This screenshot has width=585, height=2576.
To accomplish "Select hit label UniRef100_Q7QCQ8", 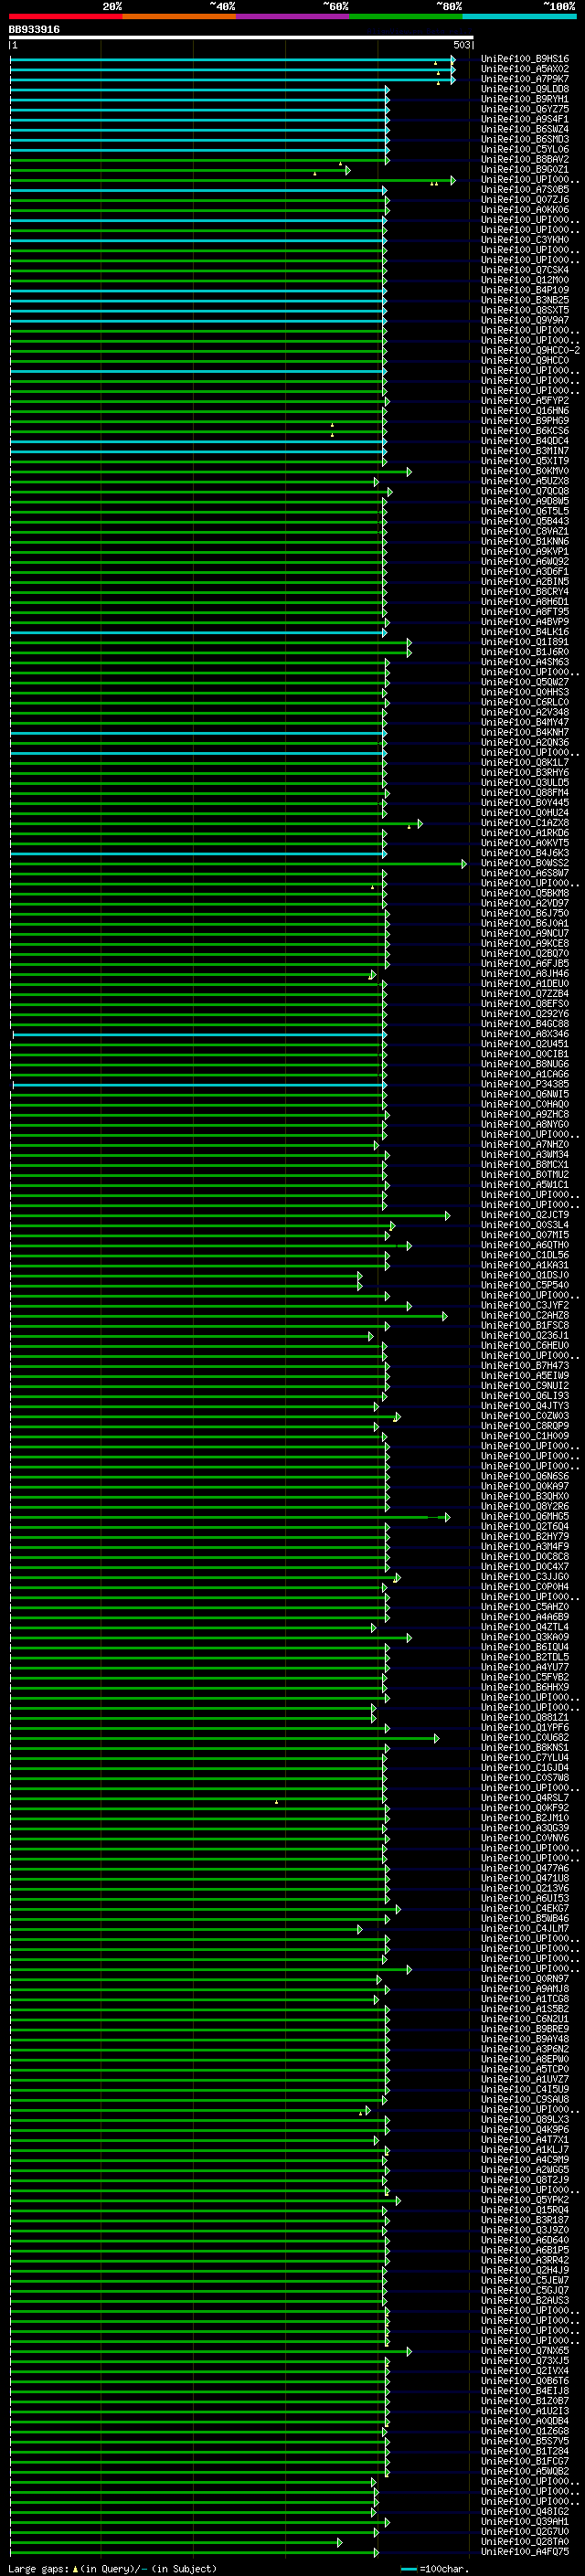I will point(525,491).
